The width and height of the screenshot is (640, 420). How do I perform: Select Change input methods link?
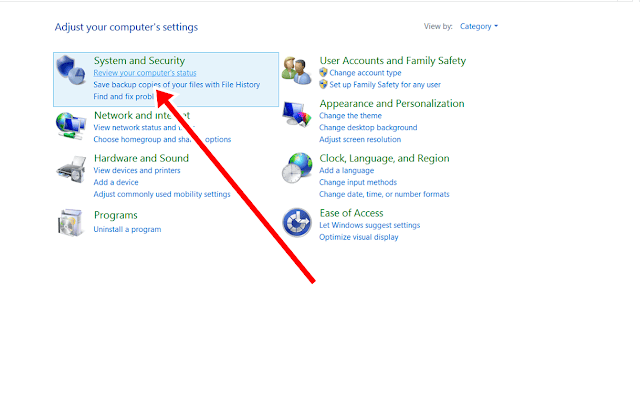(358, 182)
